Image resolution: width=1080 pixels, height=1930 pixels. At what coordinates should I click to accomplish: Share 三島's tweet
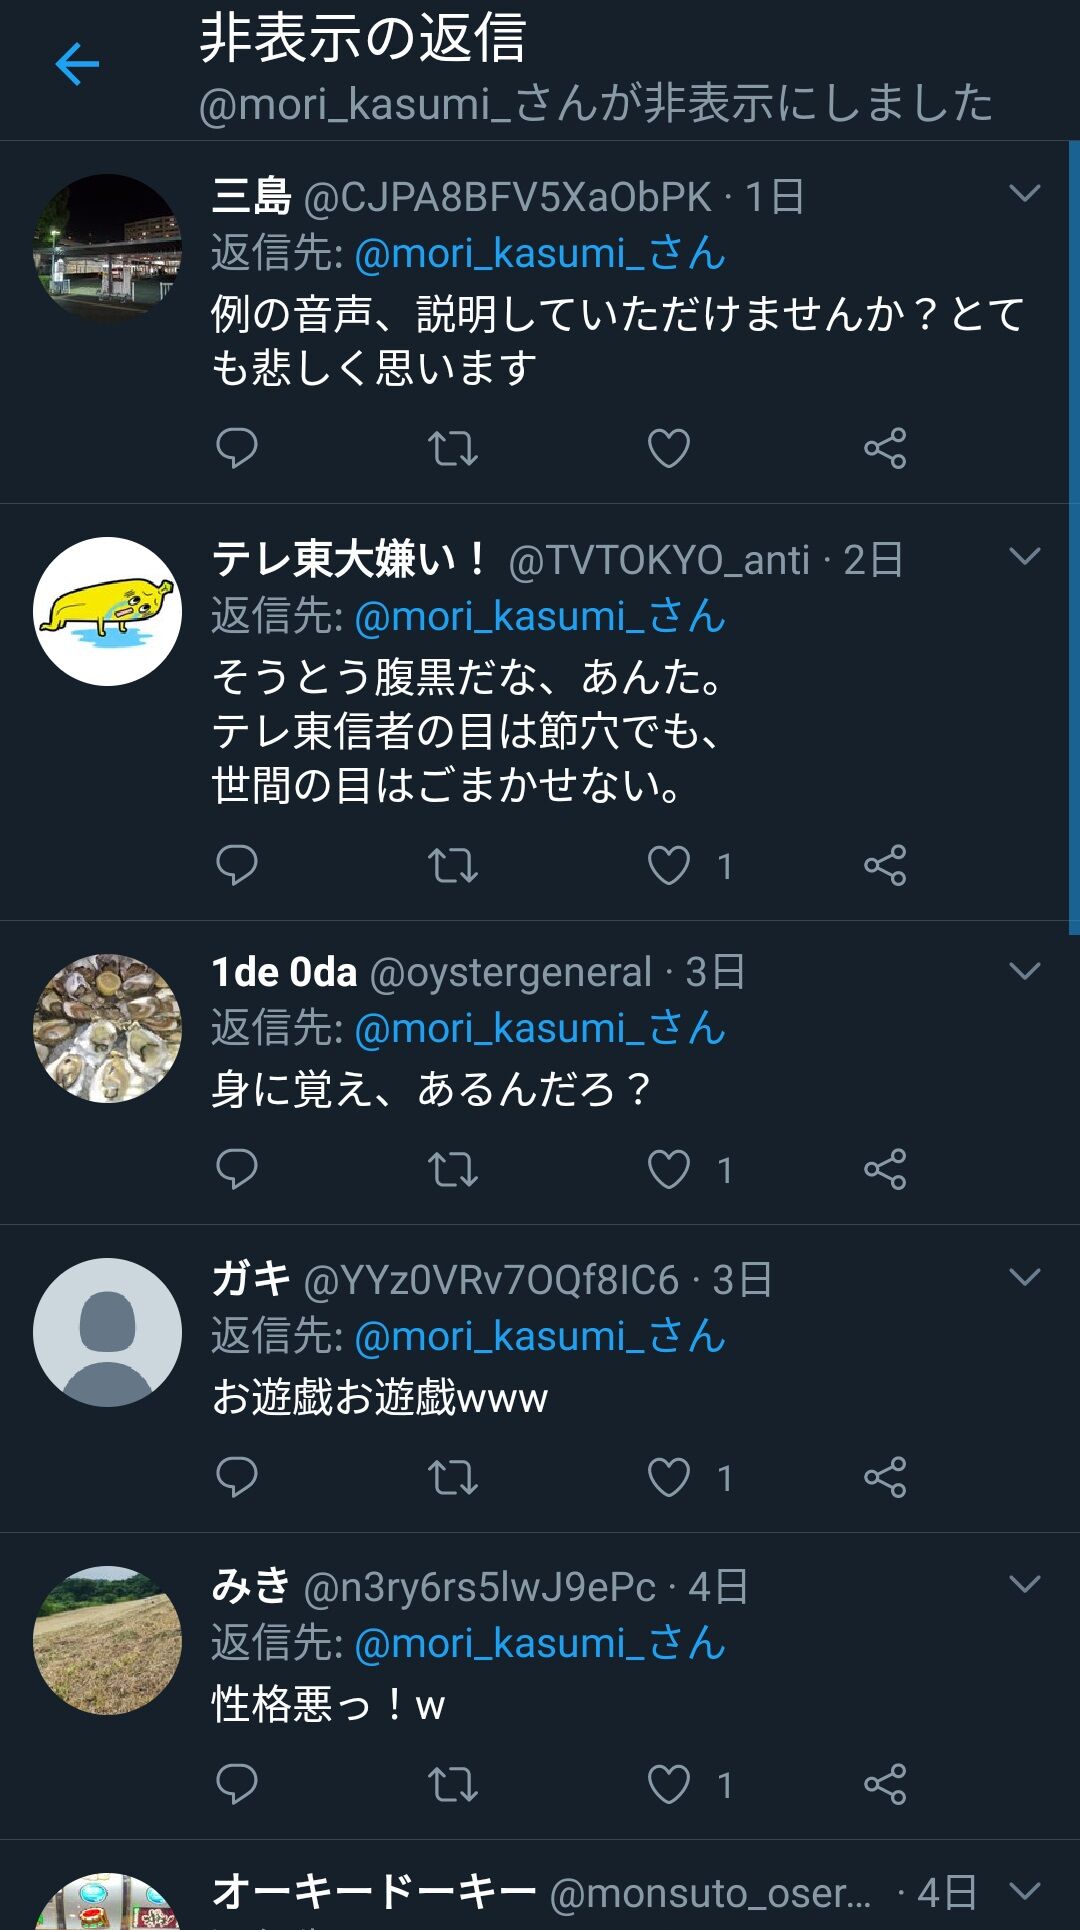pos(885,448)
